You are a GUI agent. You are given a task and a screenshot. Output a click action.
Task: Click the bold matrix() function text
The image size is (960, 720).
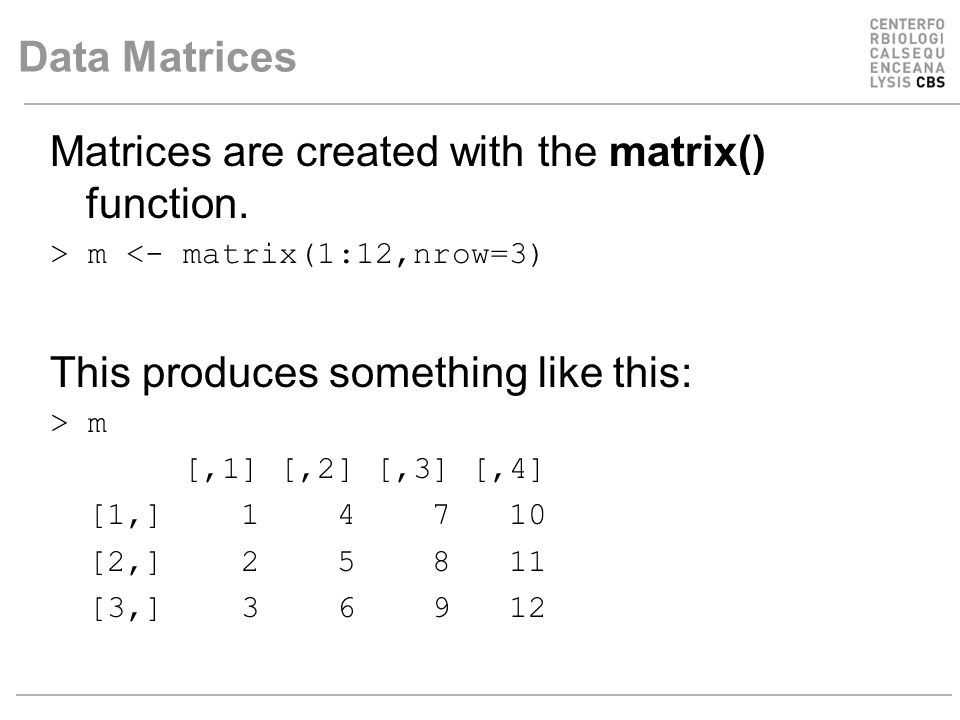687,151
